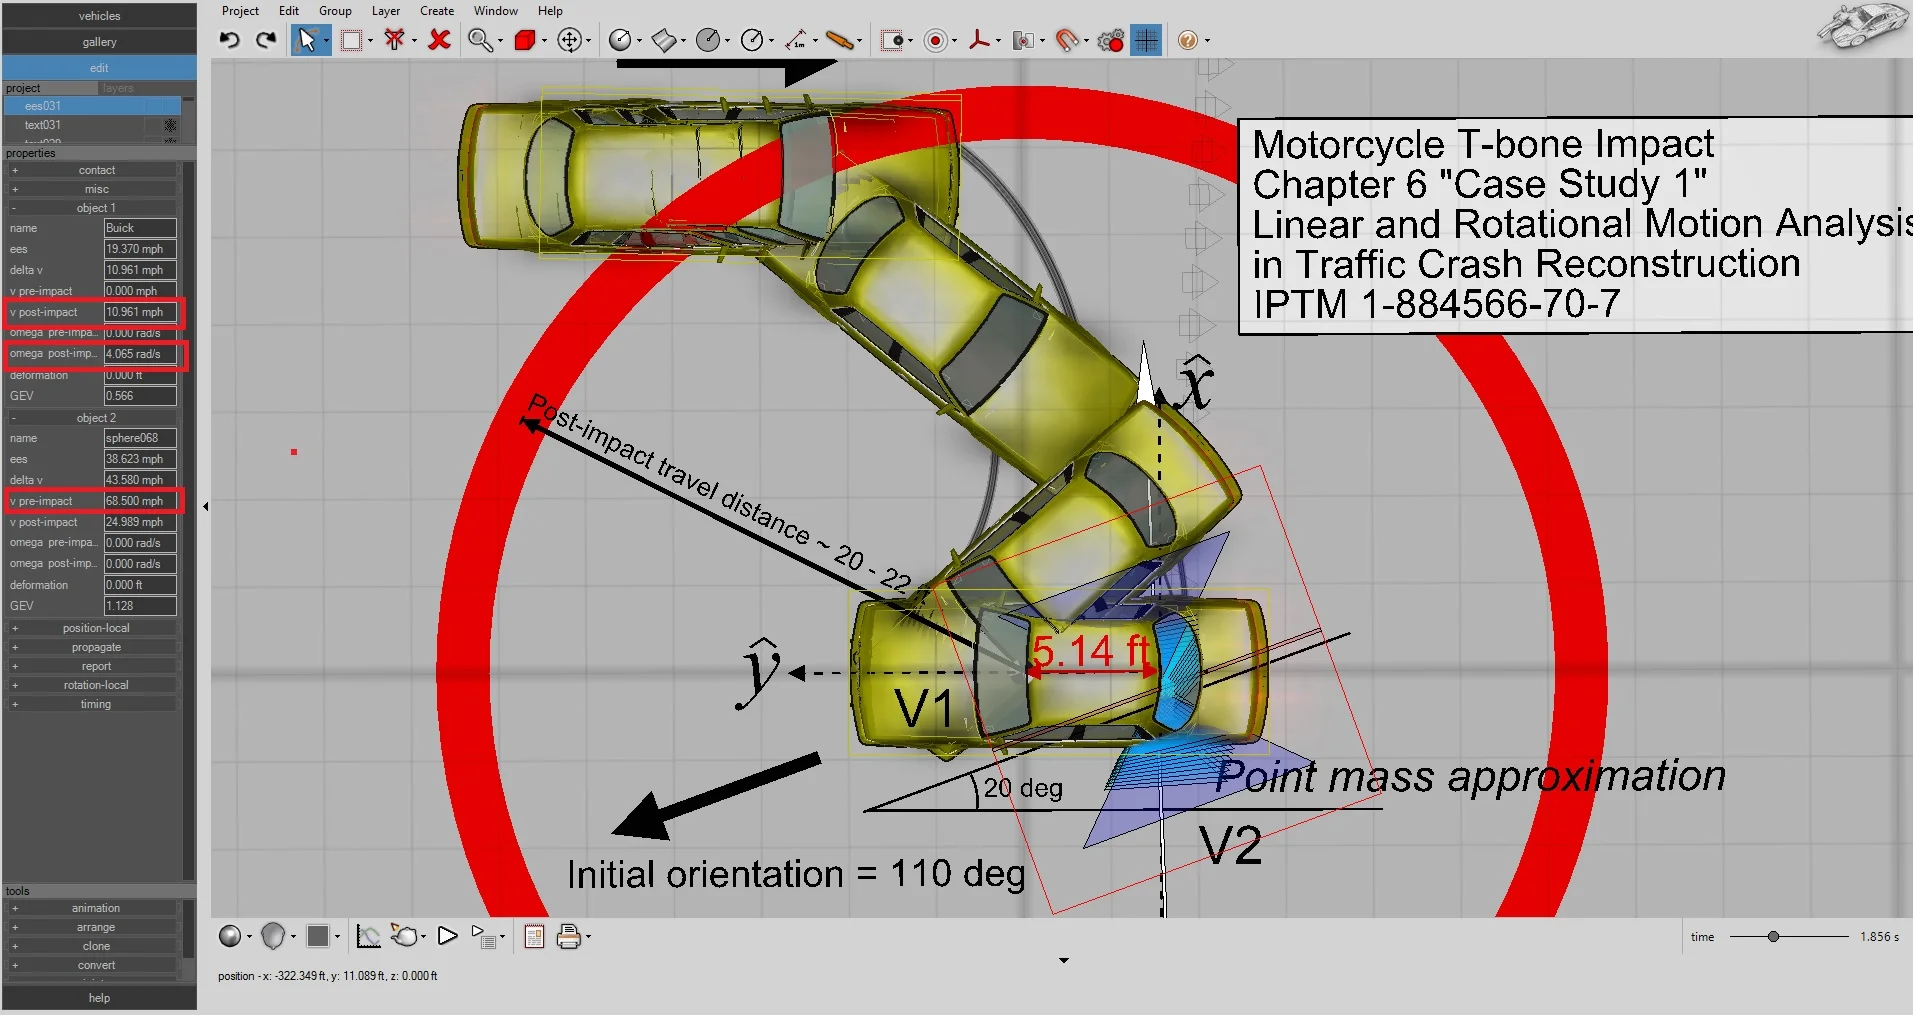Select the ees031 project item
The image size is (1913, 1015).
pyautogui.click(x=92, y=106)
